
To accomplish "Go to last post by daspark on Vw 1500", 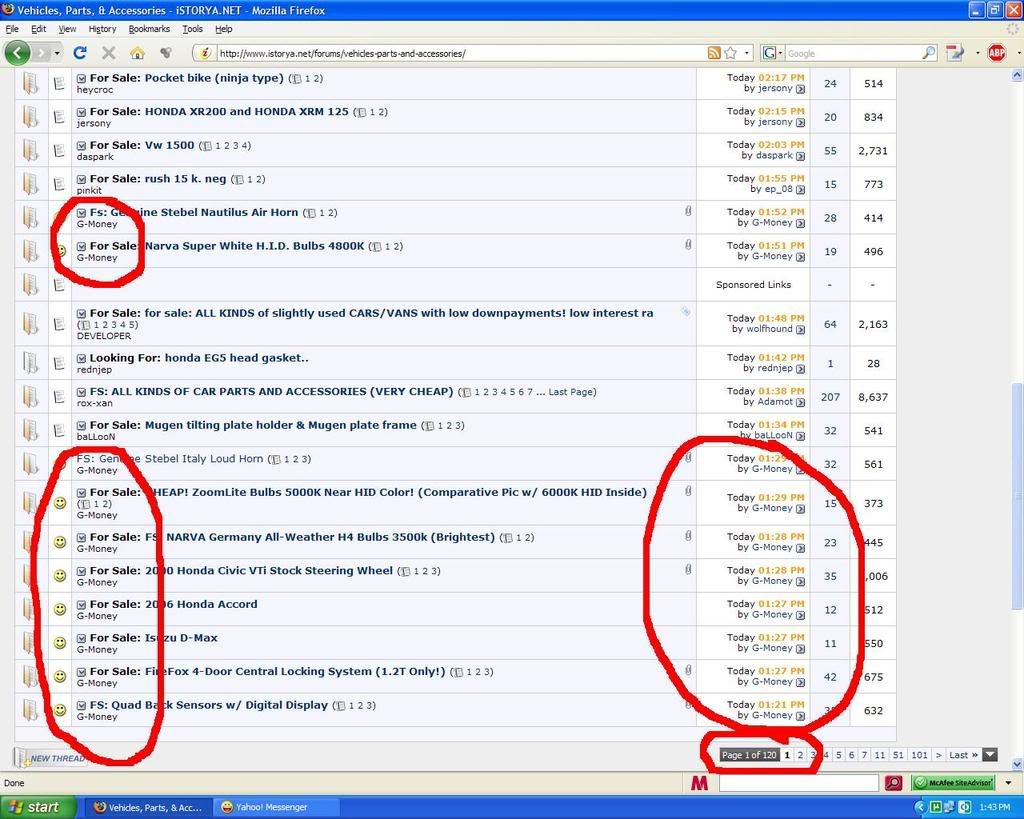I will 800,156.
